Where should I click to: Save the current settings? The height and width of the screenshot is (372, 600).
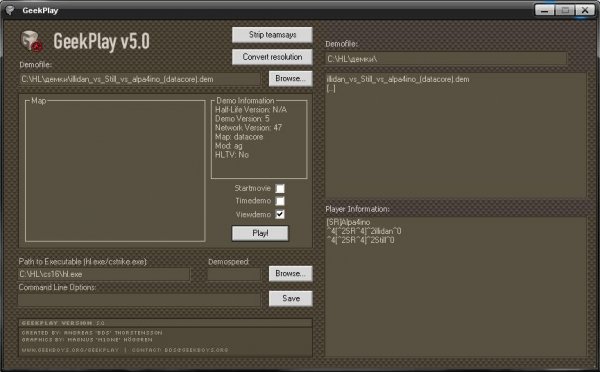[290, 299]
